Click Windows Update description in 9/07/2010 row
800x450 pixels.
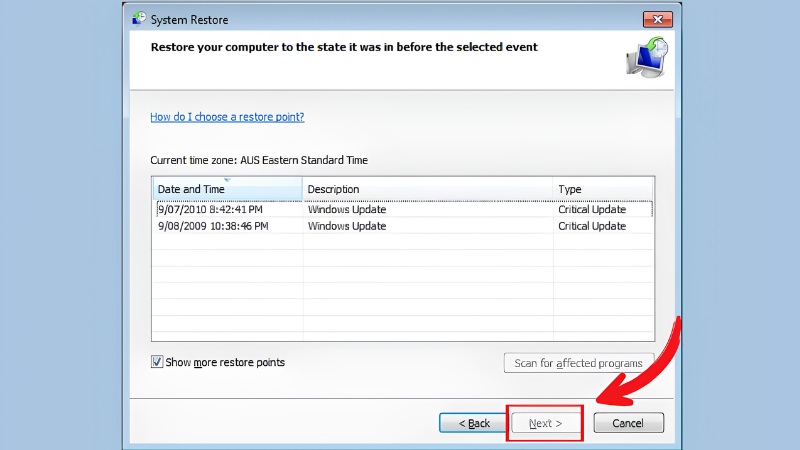347,210
